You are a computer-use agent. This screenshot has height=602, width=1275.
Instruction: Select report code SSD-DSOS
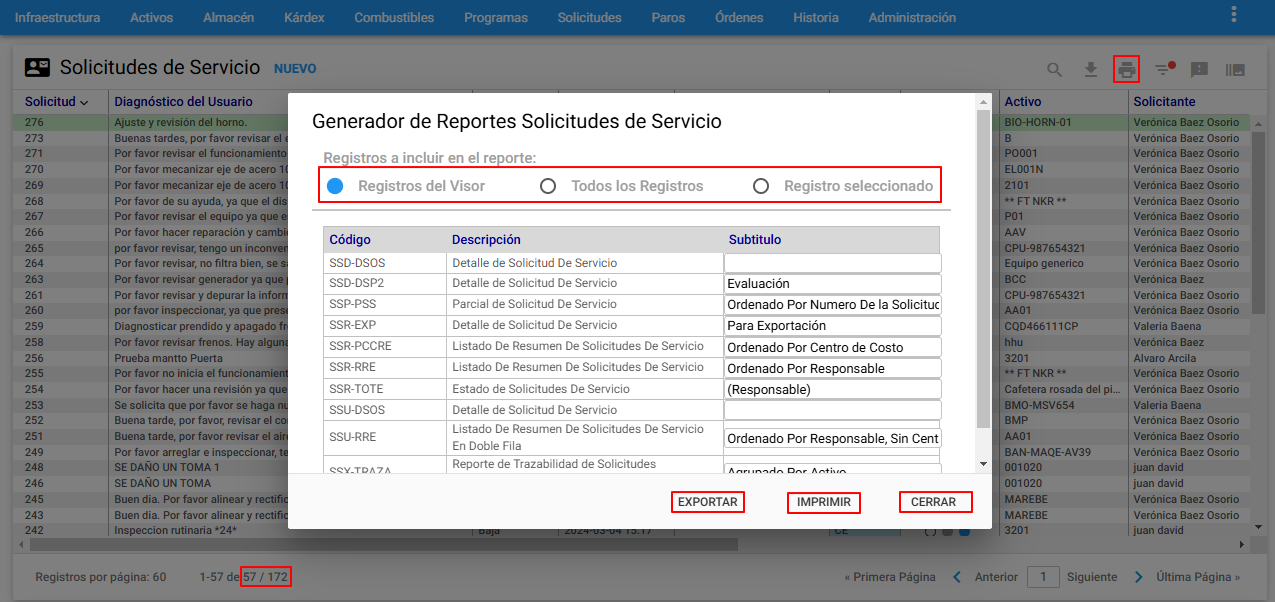[357, 263]
